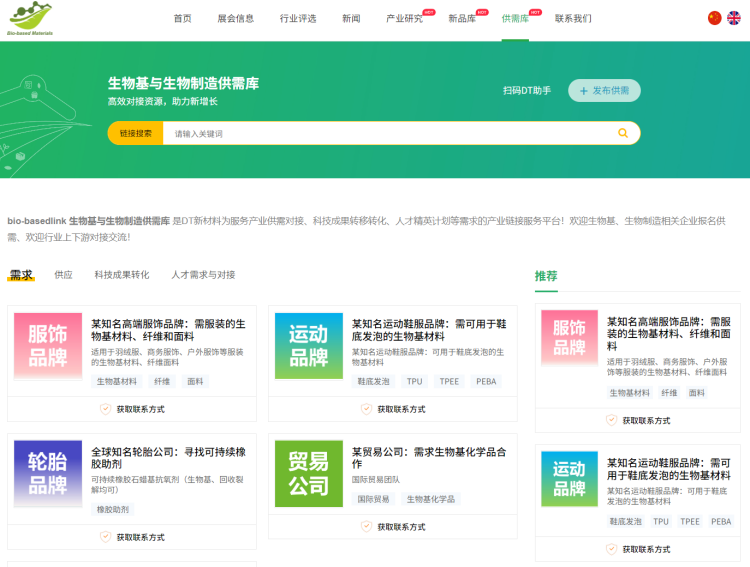Click the Bio-based Materials site logo
The height and width of the screenshot is (567, 750).
31,19
